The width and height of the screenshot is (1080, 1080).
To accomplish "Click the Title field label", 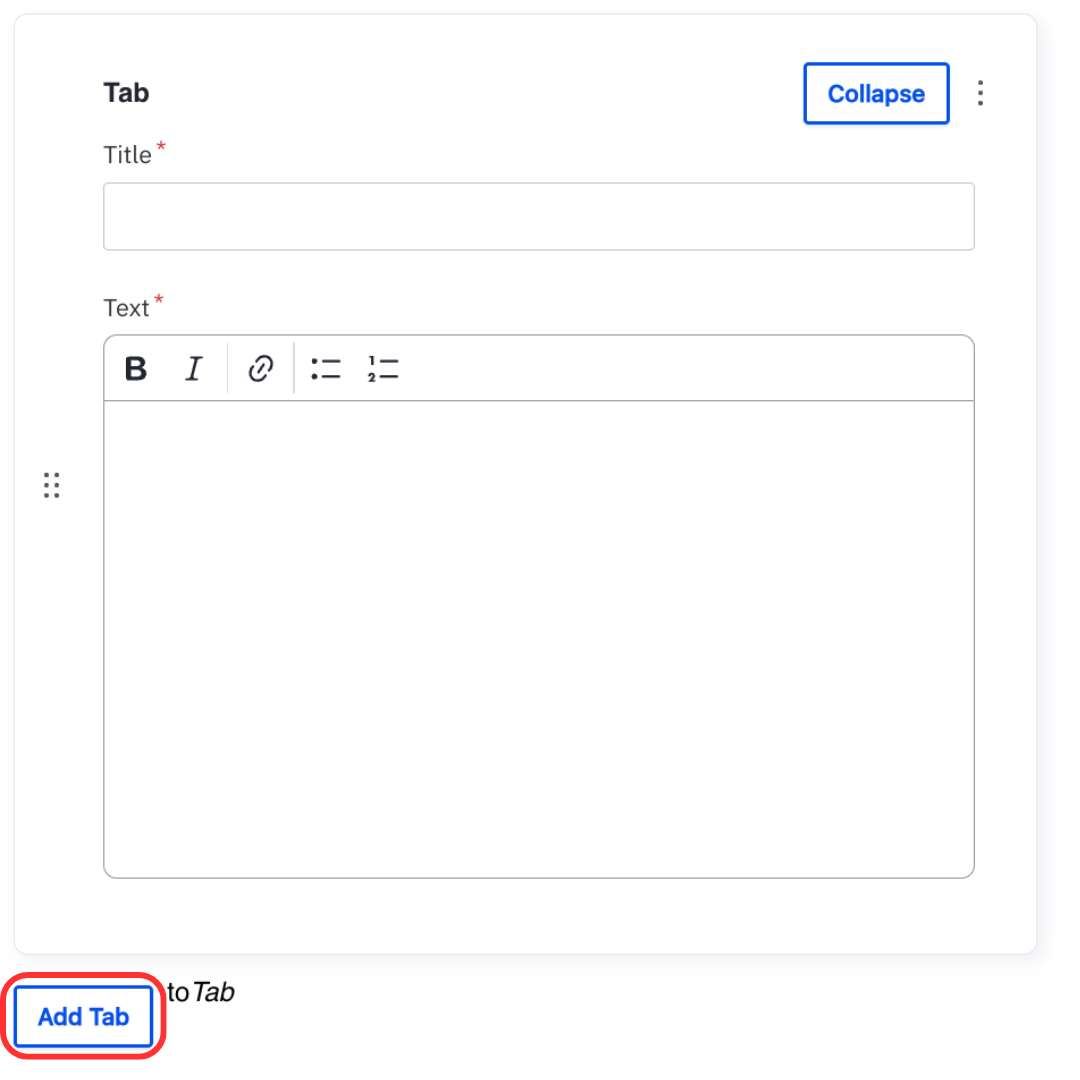I will 128,156.
